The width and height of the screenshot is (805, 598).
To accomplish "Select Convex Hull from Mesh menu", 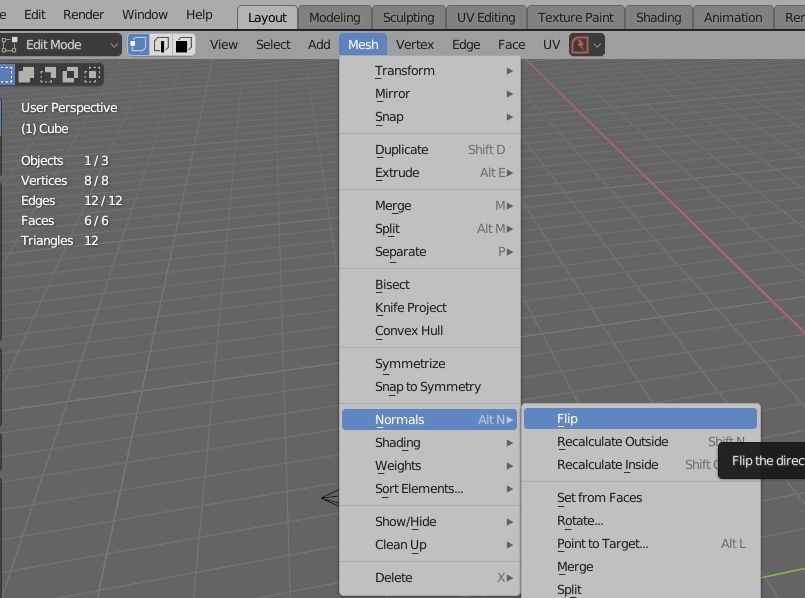I will [409, 331].
